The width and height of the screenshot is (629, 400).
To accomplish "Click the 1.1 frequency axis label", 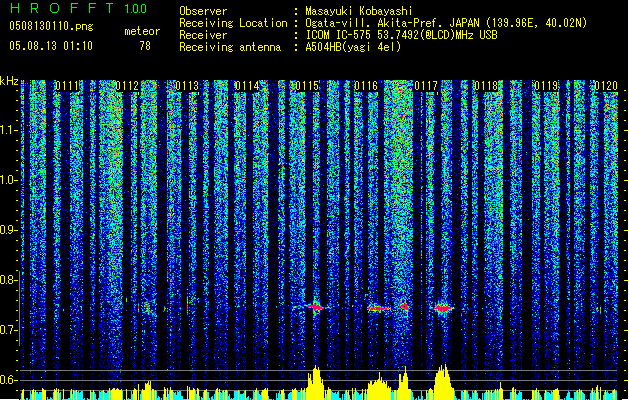I will 9,130.
